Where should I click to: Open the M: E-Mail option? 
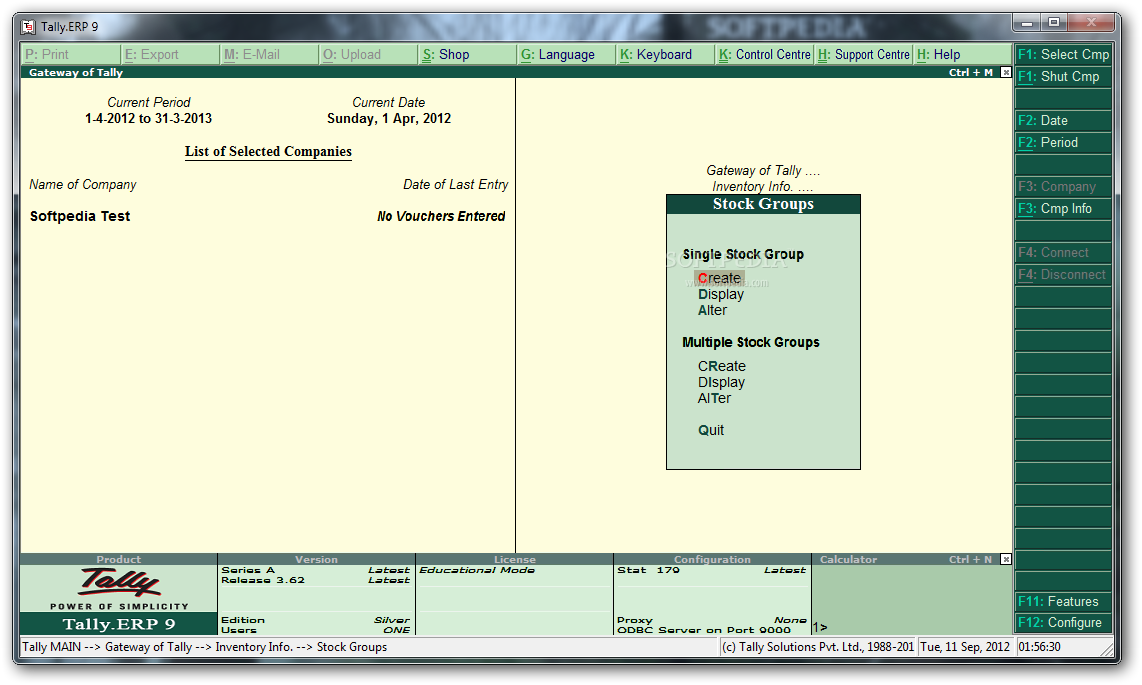269,55
